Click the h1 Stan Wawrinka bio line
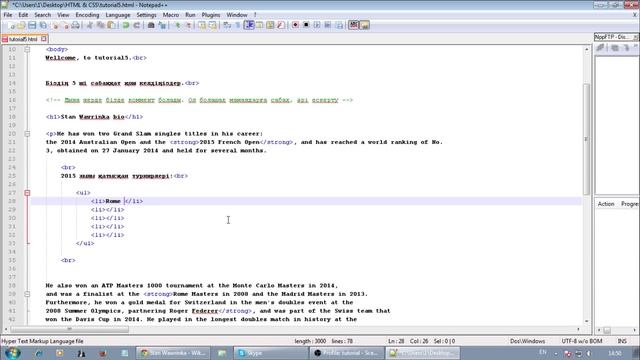Screen dimensions: 640x360 [x=94, y=117]
